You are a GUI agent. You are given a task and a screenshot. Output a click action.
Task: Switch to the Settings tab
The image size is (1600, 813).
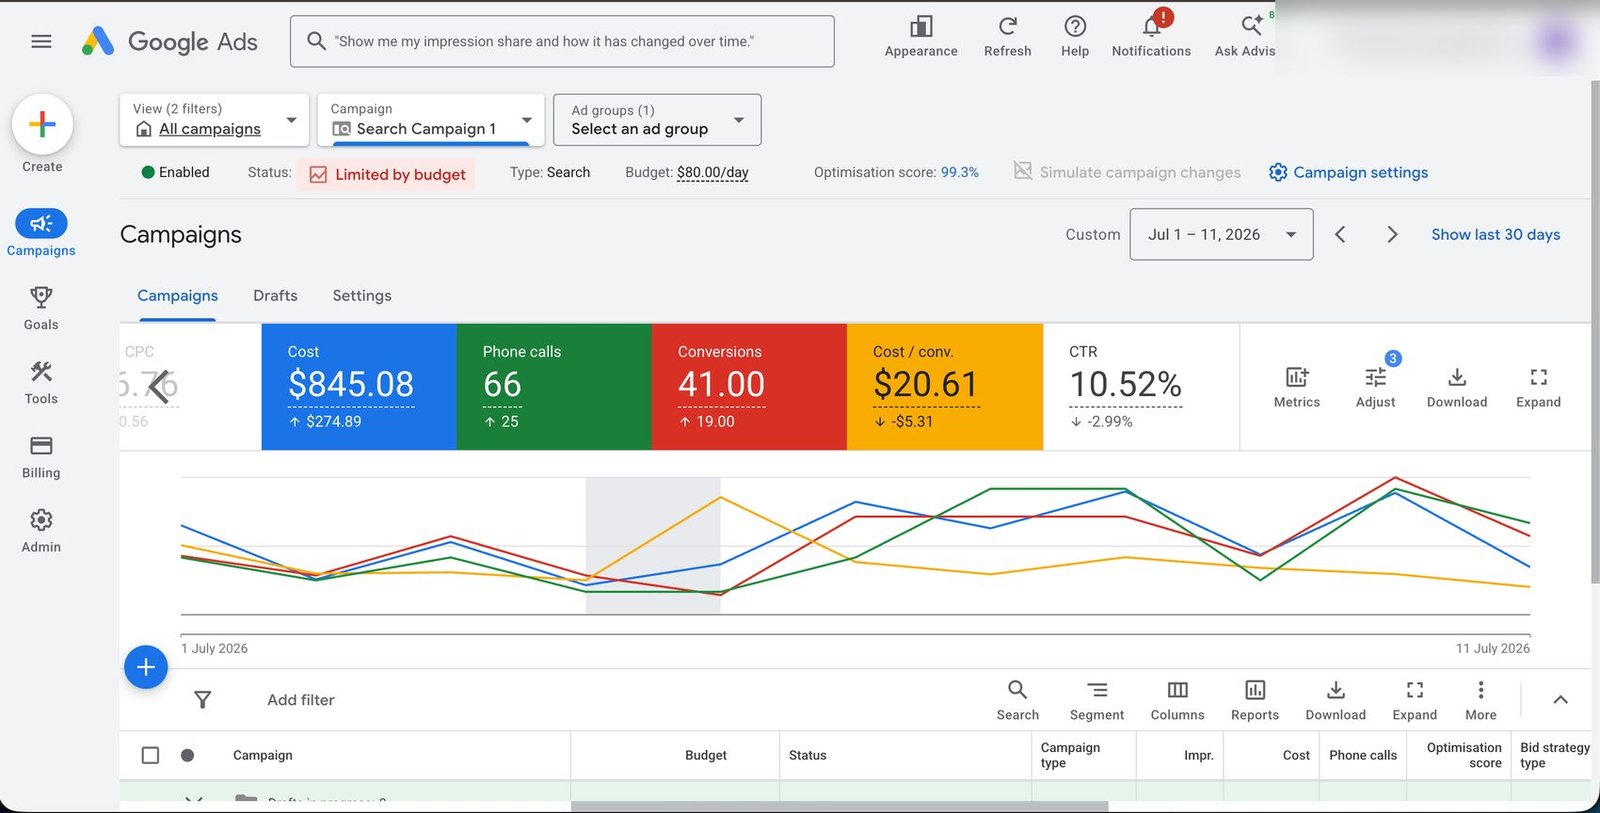[x=362, y=296]
